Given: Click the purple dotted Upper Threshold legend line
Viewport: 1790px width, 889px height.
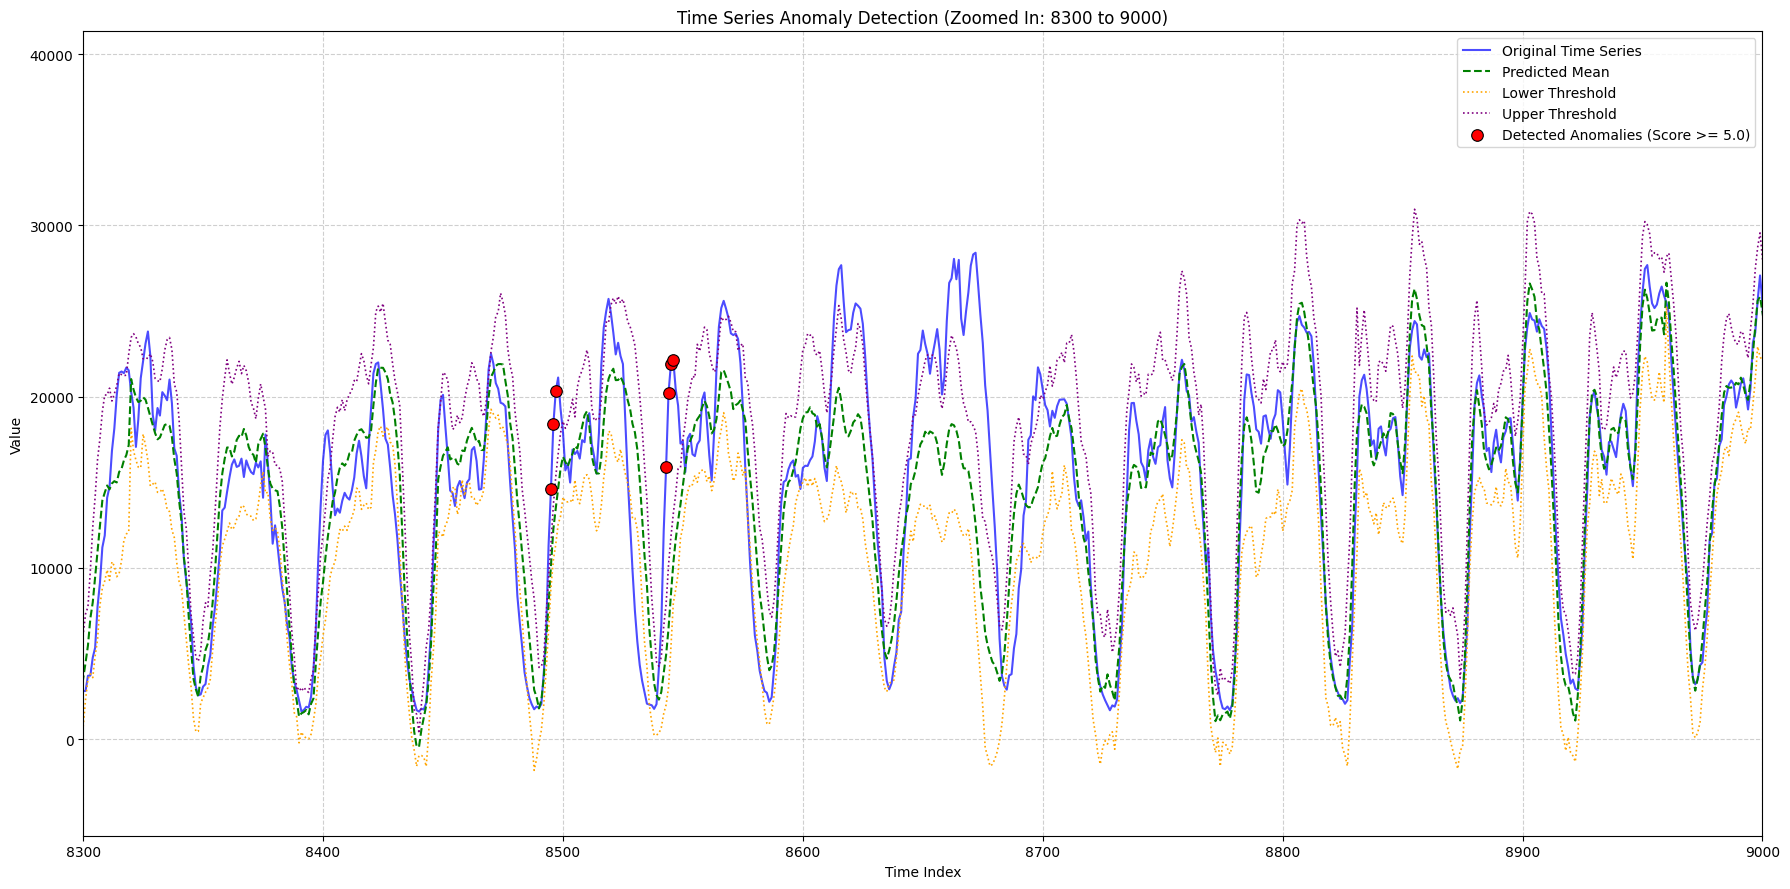Looking at the screenshot, I should point(1477,115).
